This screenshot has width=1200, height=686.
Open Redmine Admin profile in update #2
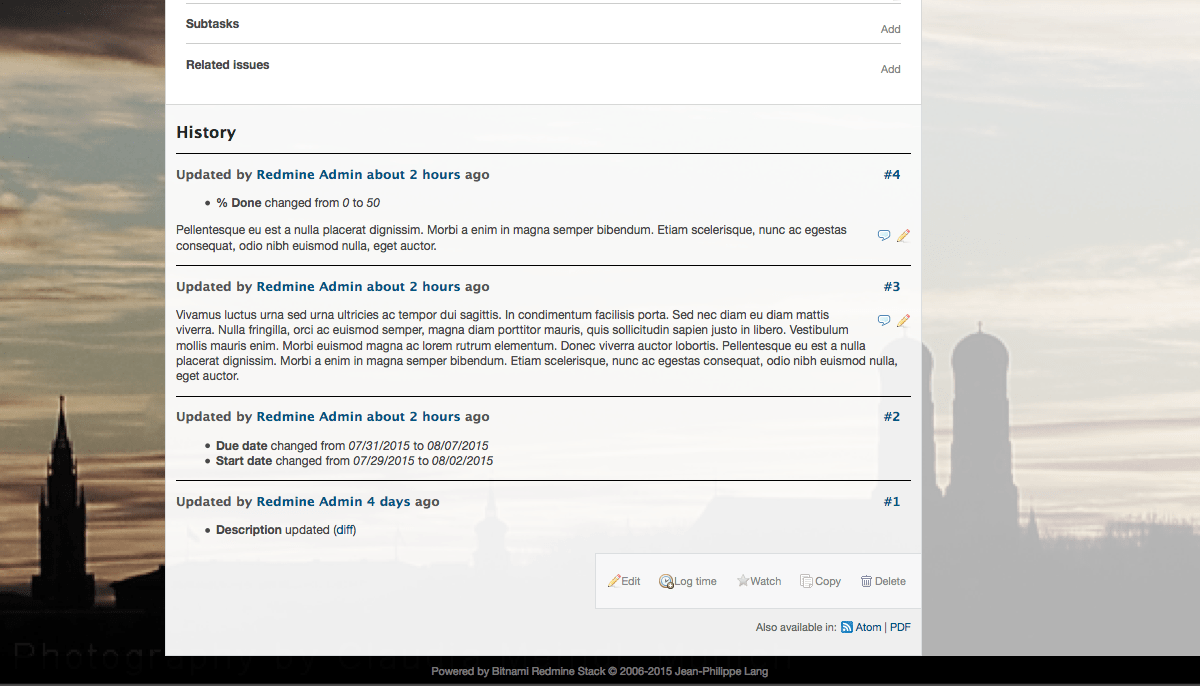[x=309, y=417]
